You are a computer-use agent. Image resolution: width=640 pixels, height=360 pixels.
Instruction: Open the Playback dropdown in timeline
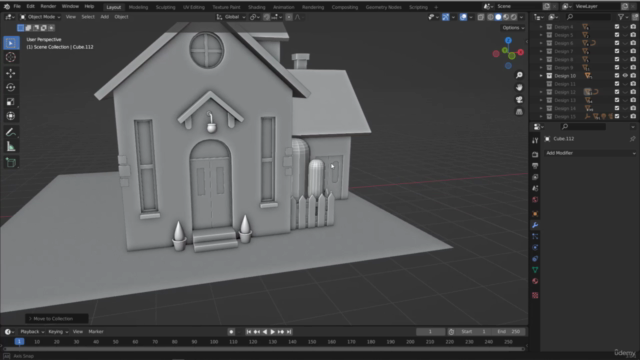click(x=32, y=332)
